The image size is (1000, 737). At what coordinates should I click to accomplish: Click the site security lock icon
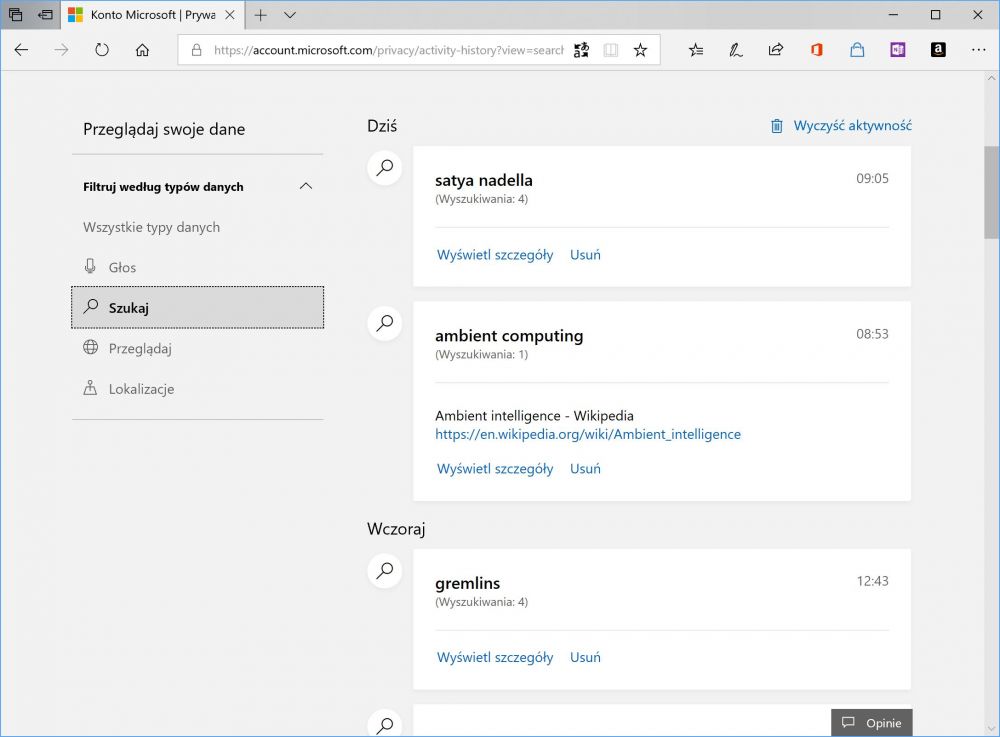[x=196, y=50]
